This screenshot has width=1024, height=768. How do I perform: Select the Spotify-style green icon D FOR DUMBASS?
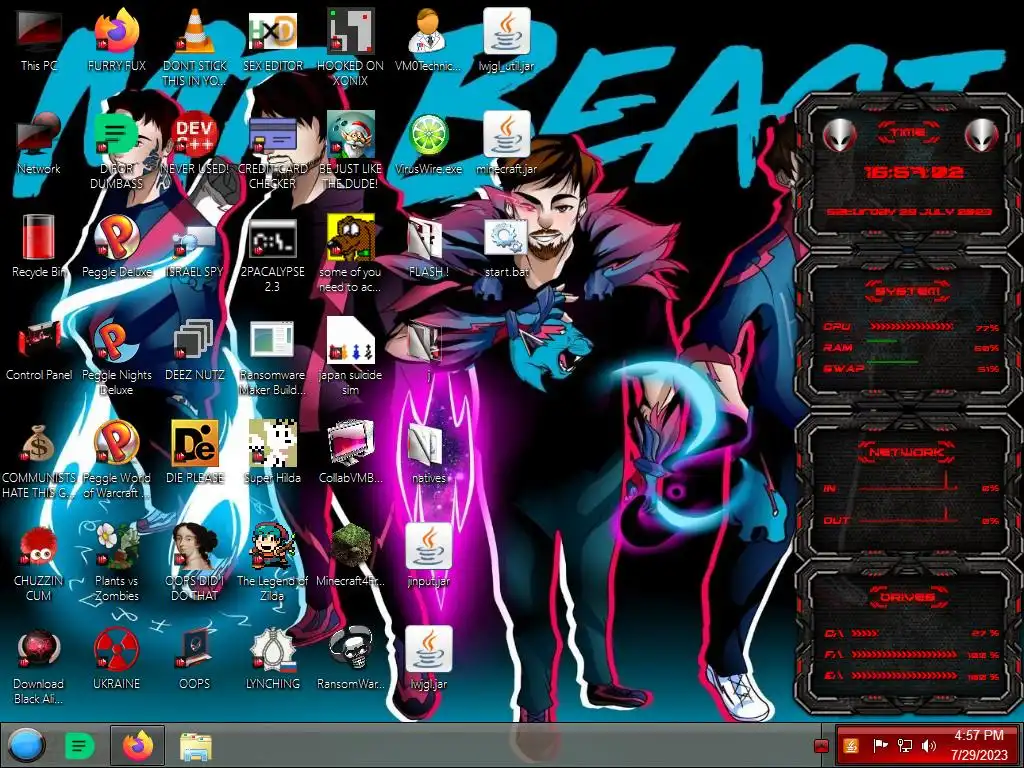[x=116, y=150]
